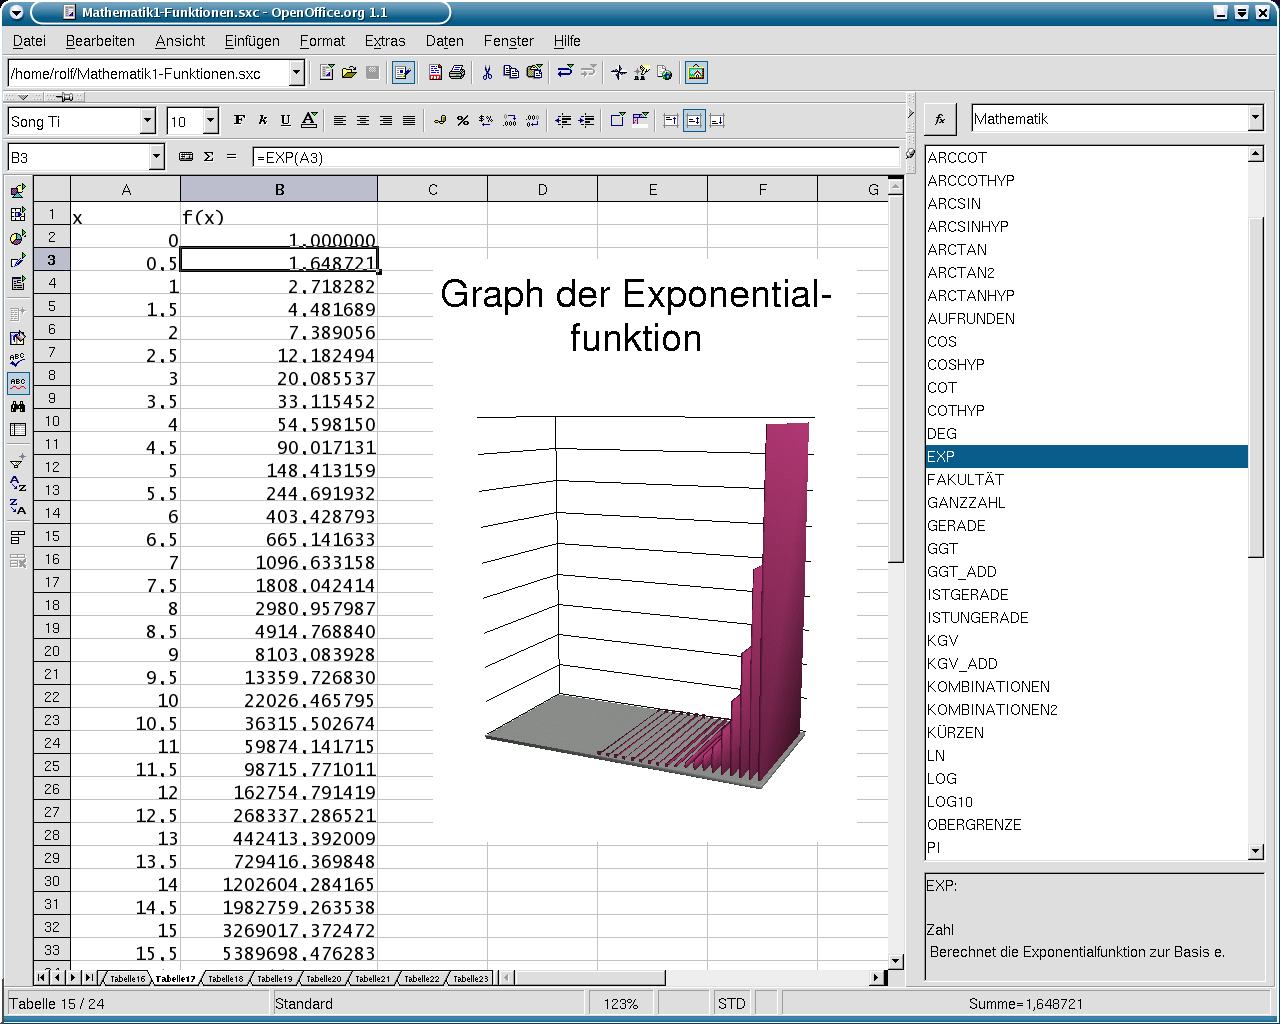Click the horizontal sheet scrollbar
Image resolution: width=1280 pixels, height=1024 pixels.
tap(690, 977)
